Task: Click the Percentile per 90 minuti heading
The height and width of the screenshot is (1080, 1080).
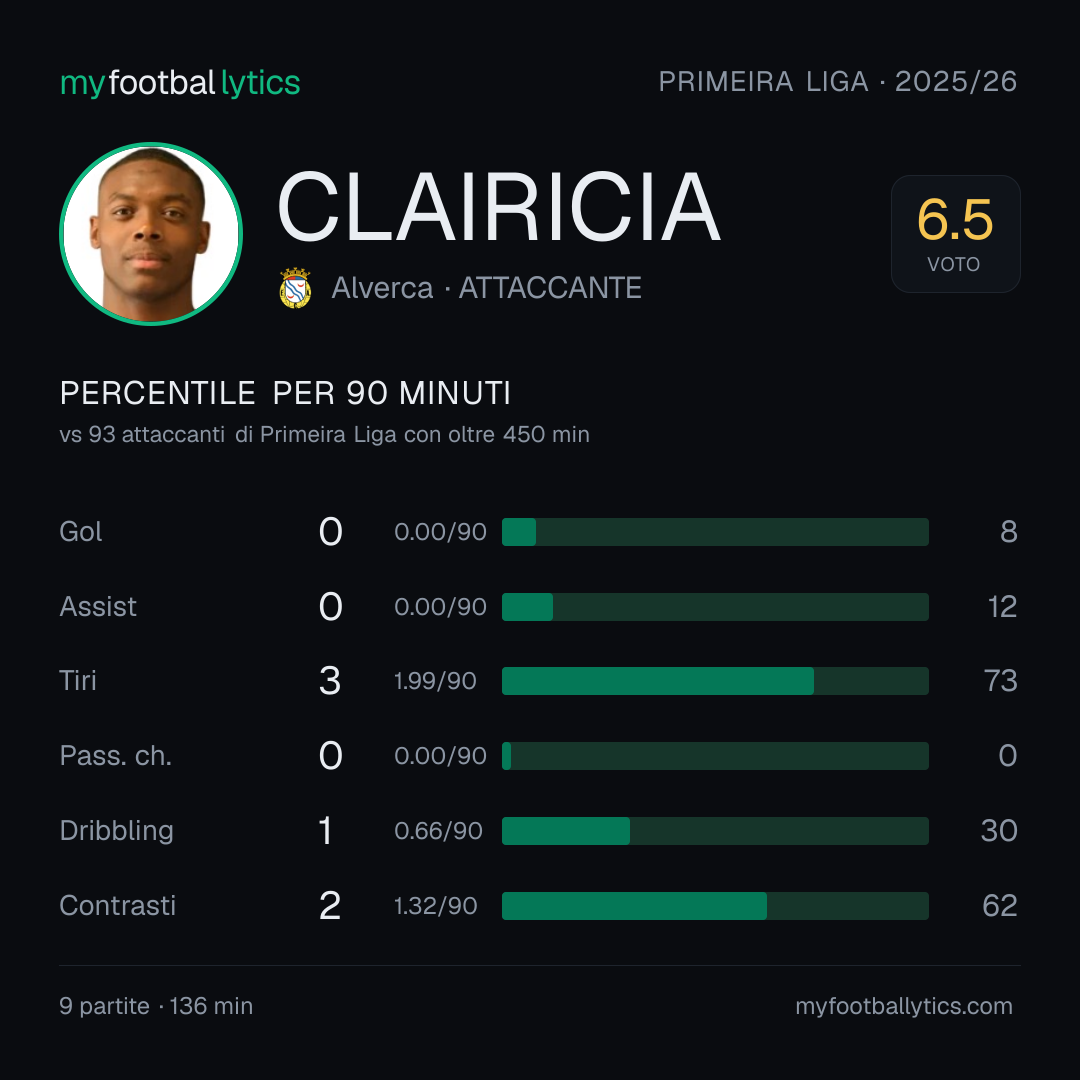Action: (x=285, y=393)
